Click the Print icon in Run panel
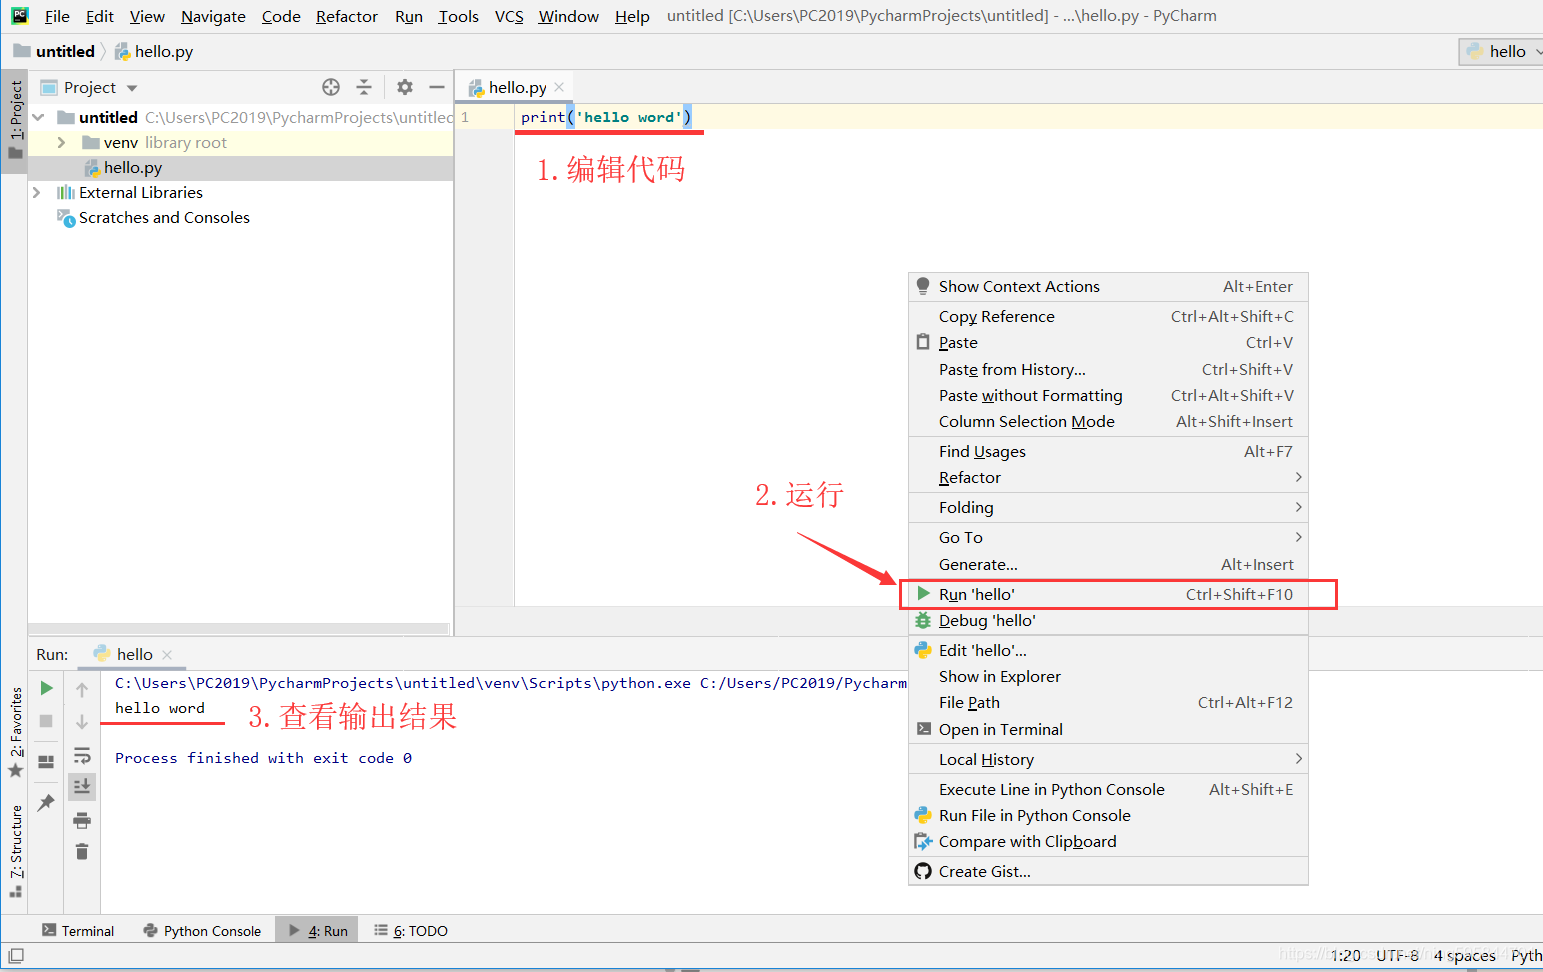 tap(82, 821)
